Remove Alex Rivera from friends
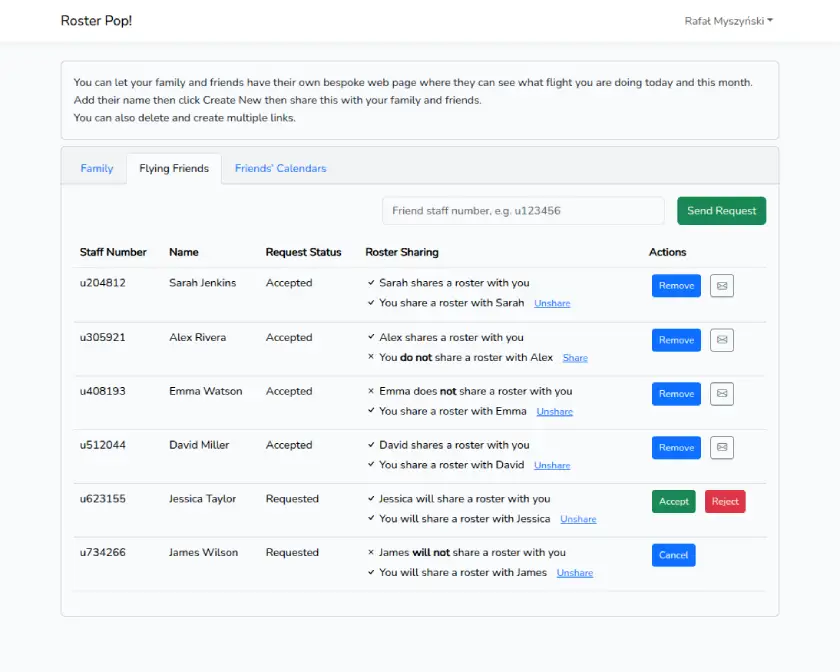This screenshot has height=672, width=840. [x=676, y=340]
